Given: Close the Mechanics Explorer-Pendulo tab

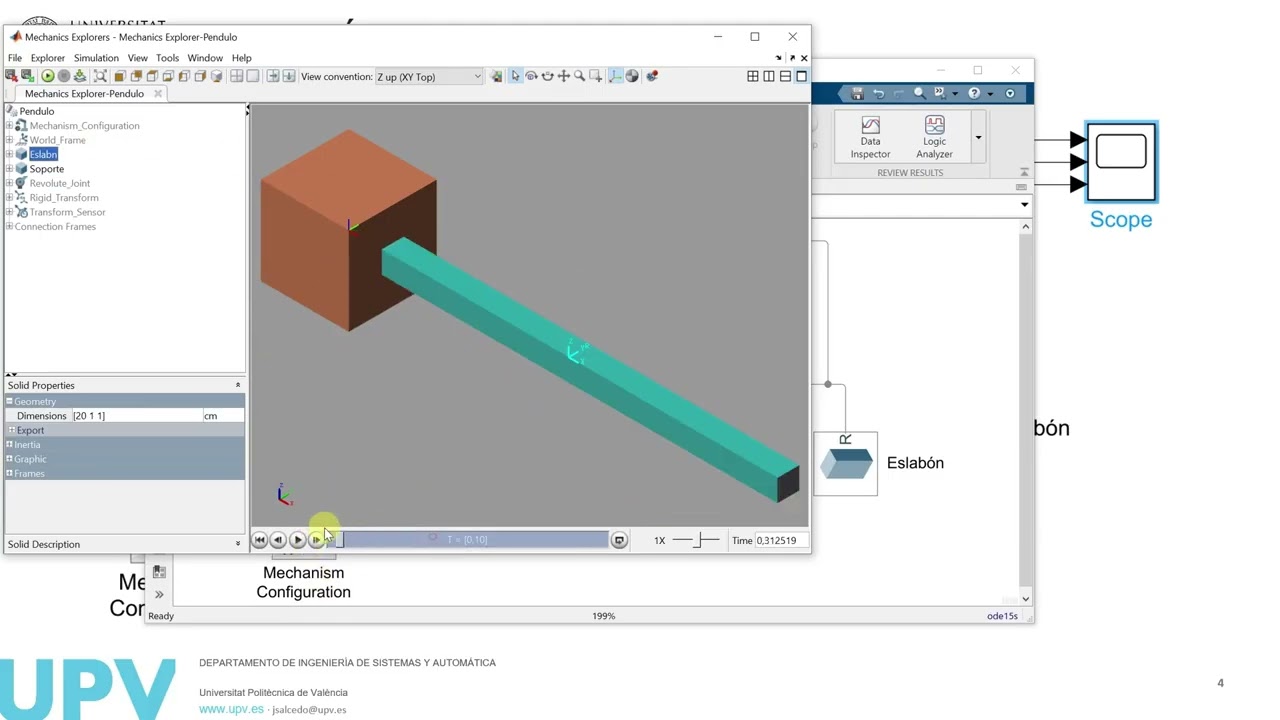Looking at the screenshot, I should (158, 93).
